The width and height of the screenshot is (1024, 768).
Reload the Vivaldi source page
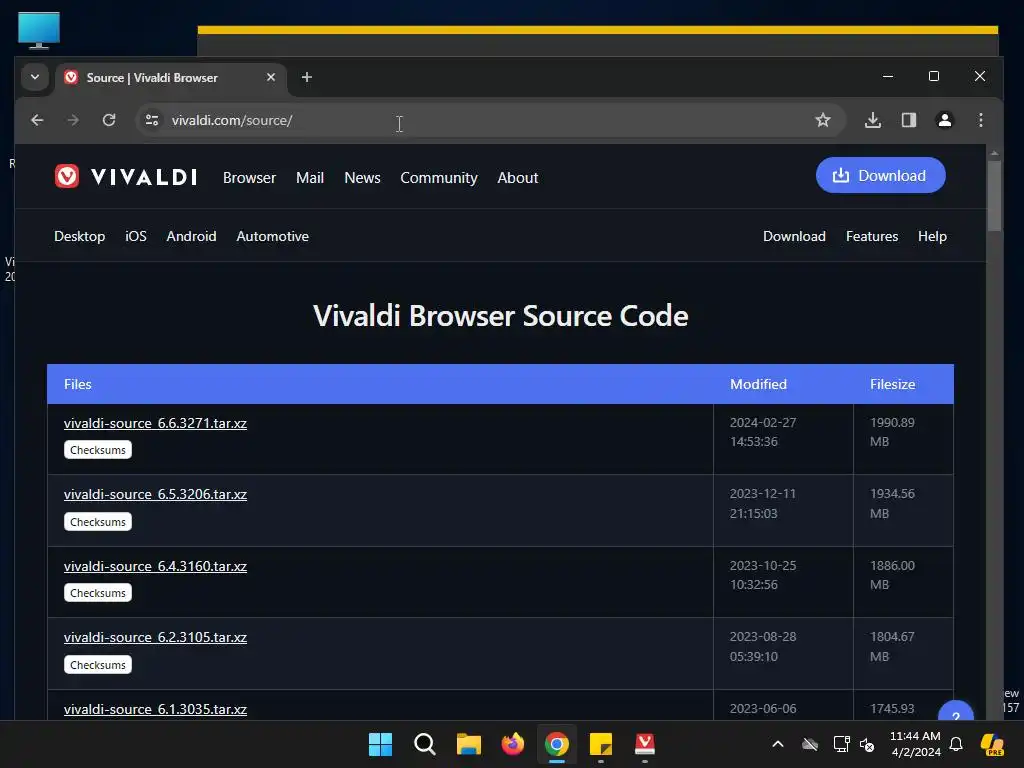[x=109, y=120]
